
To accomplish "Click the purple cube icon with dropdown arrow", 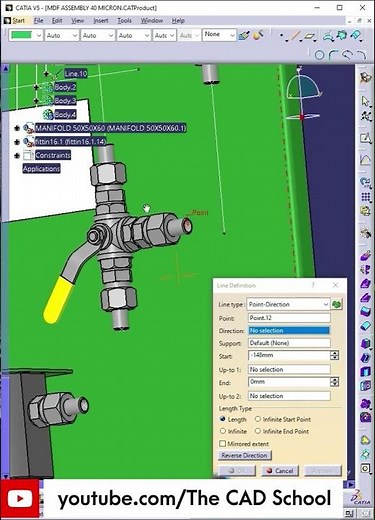I will [366, 343].
